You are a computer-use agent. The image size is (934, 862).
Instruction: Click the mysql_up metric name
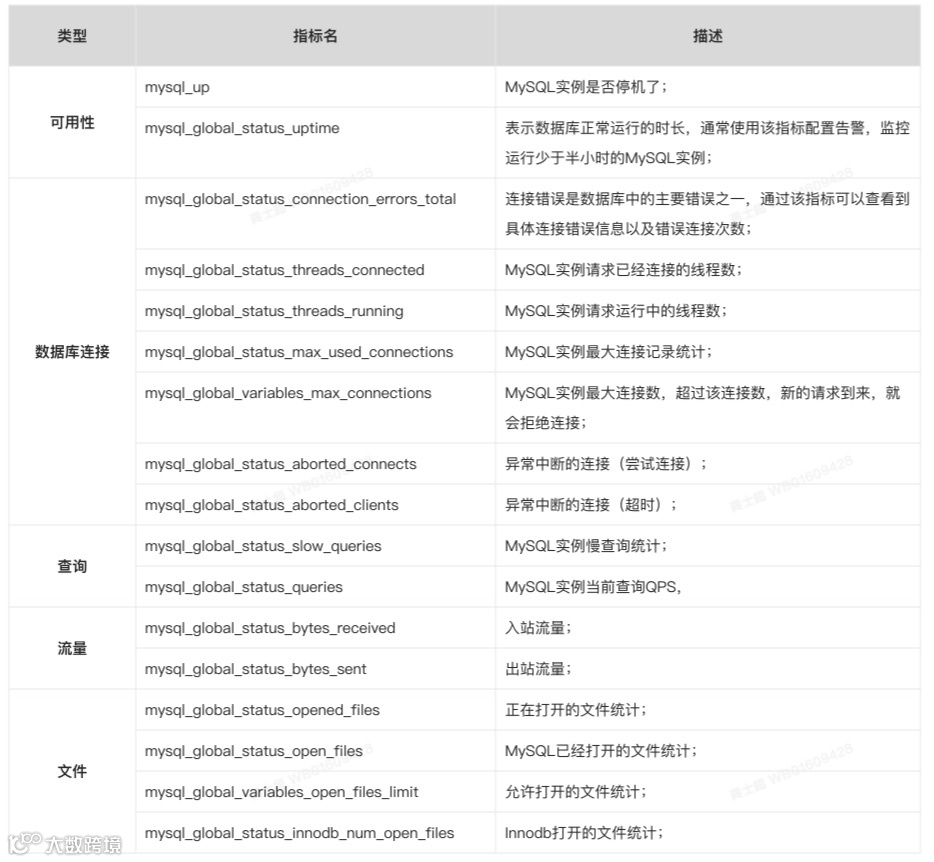pos(177,88)
